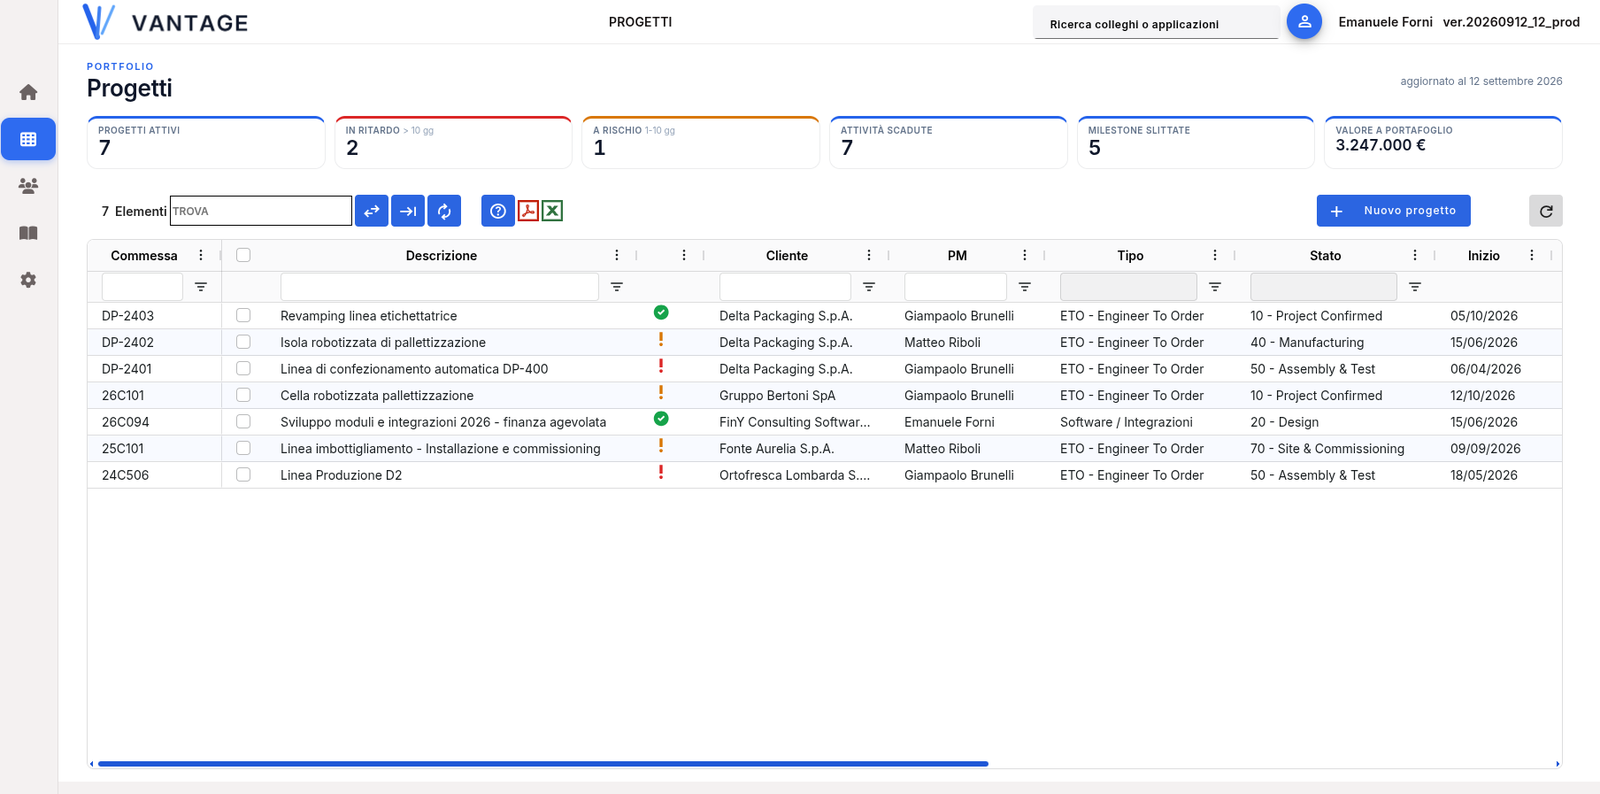Sort by the Cliente column header
The width and height of the screenshot is (1600, 794).
pos(787,256)
